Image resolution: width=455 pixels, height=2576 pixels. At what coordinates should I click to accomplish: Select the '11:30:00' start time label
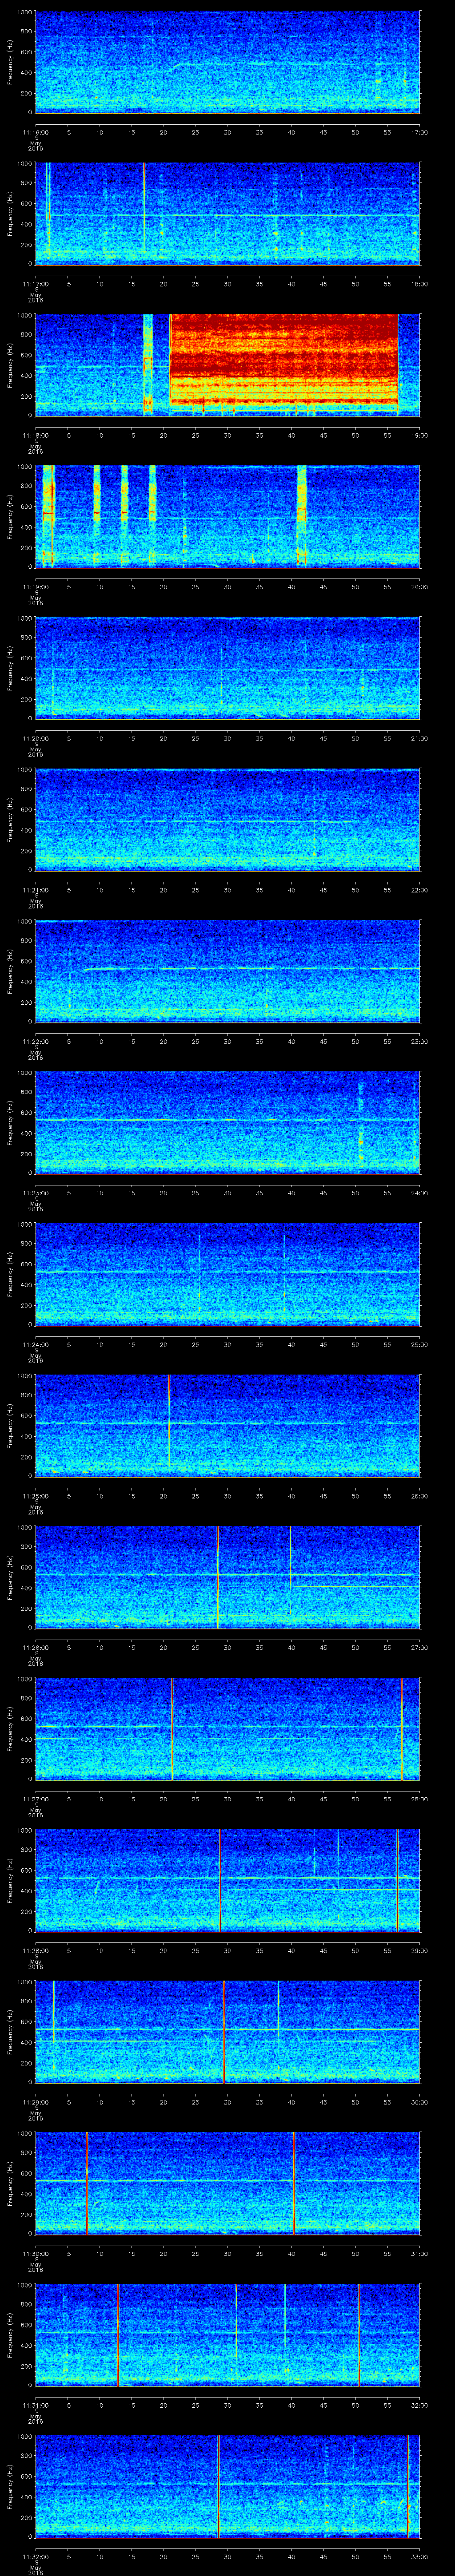pos(35,2253)
